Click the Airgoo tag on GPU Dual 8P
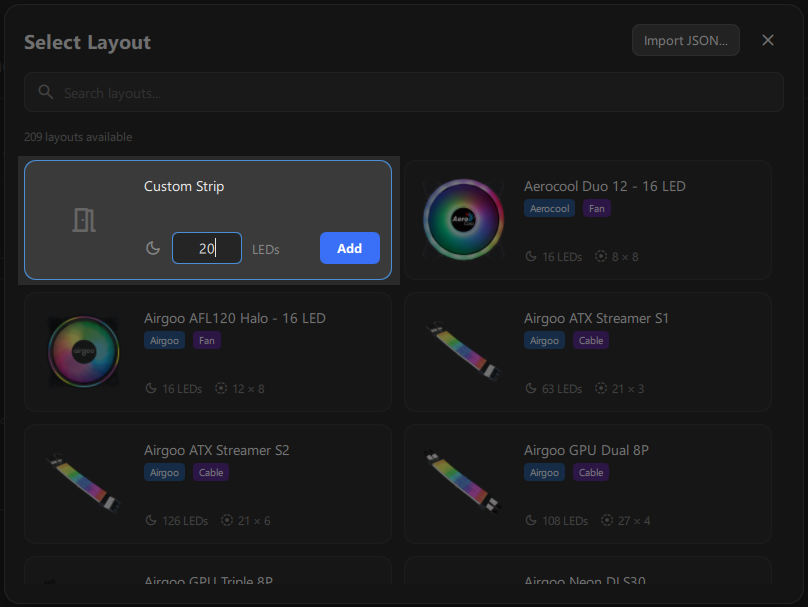 click(544, 472)
